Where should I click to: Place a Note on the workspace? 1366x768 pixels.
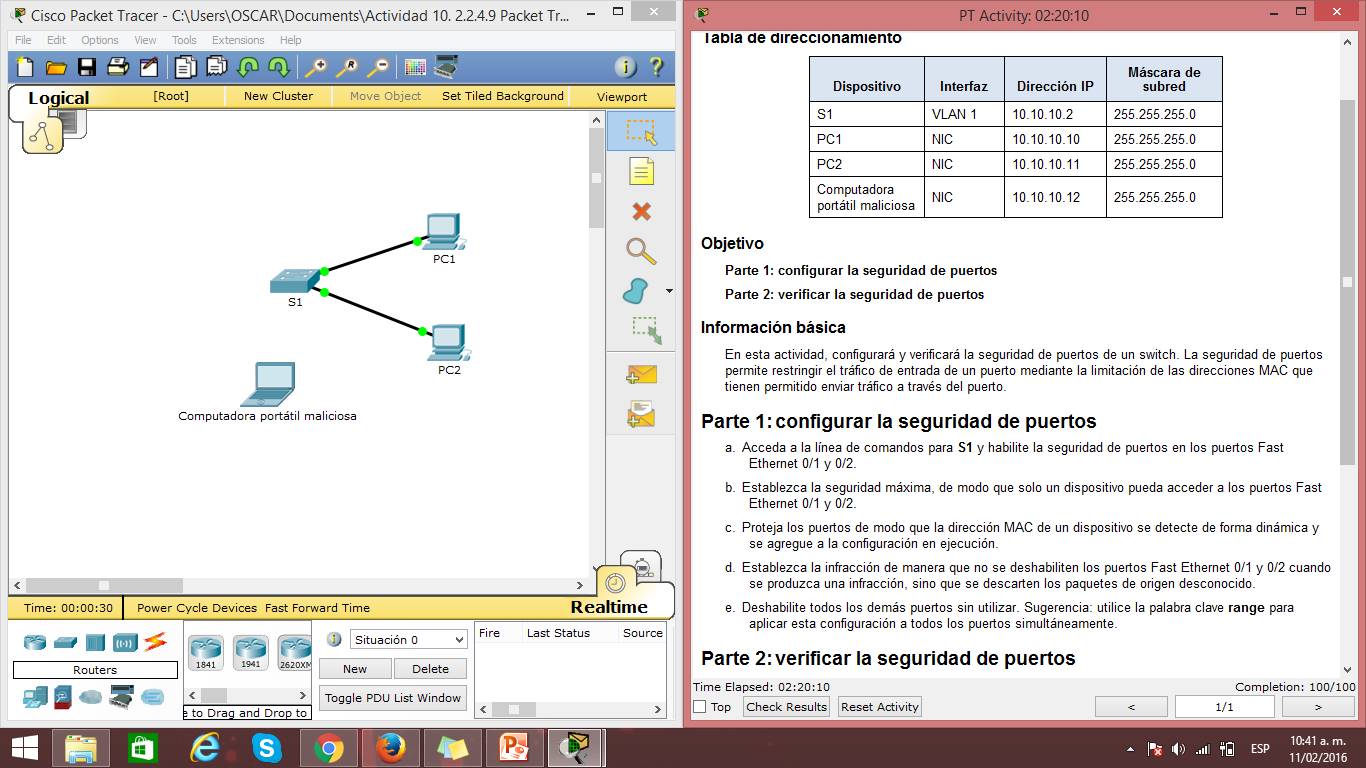click(x=641, y=172)
